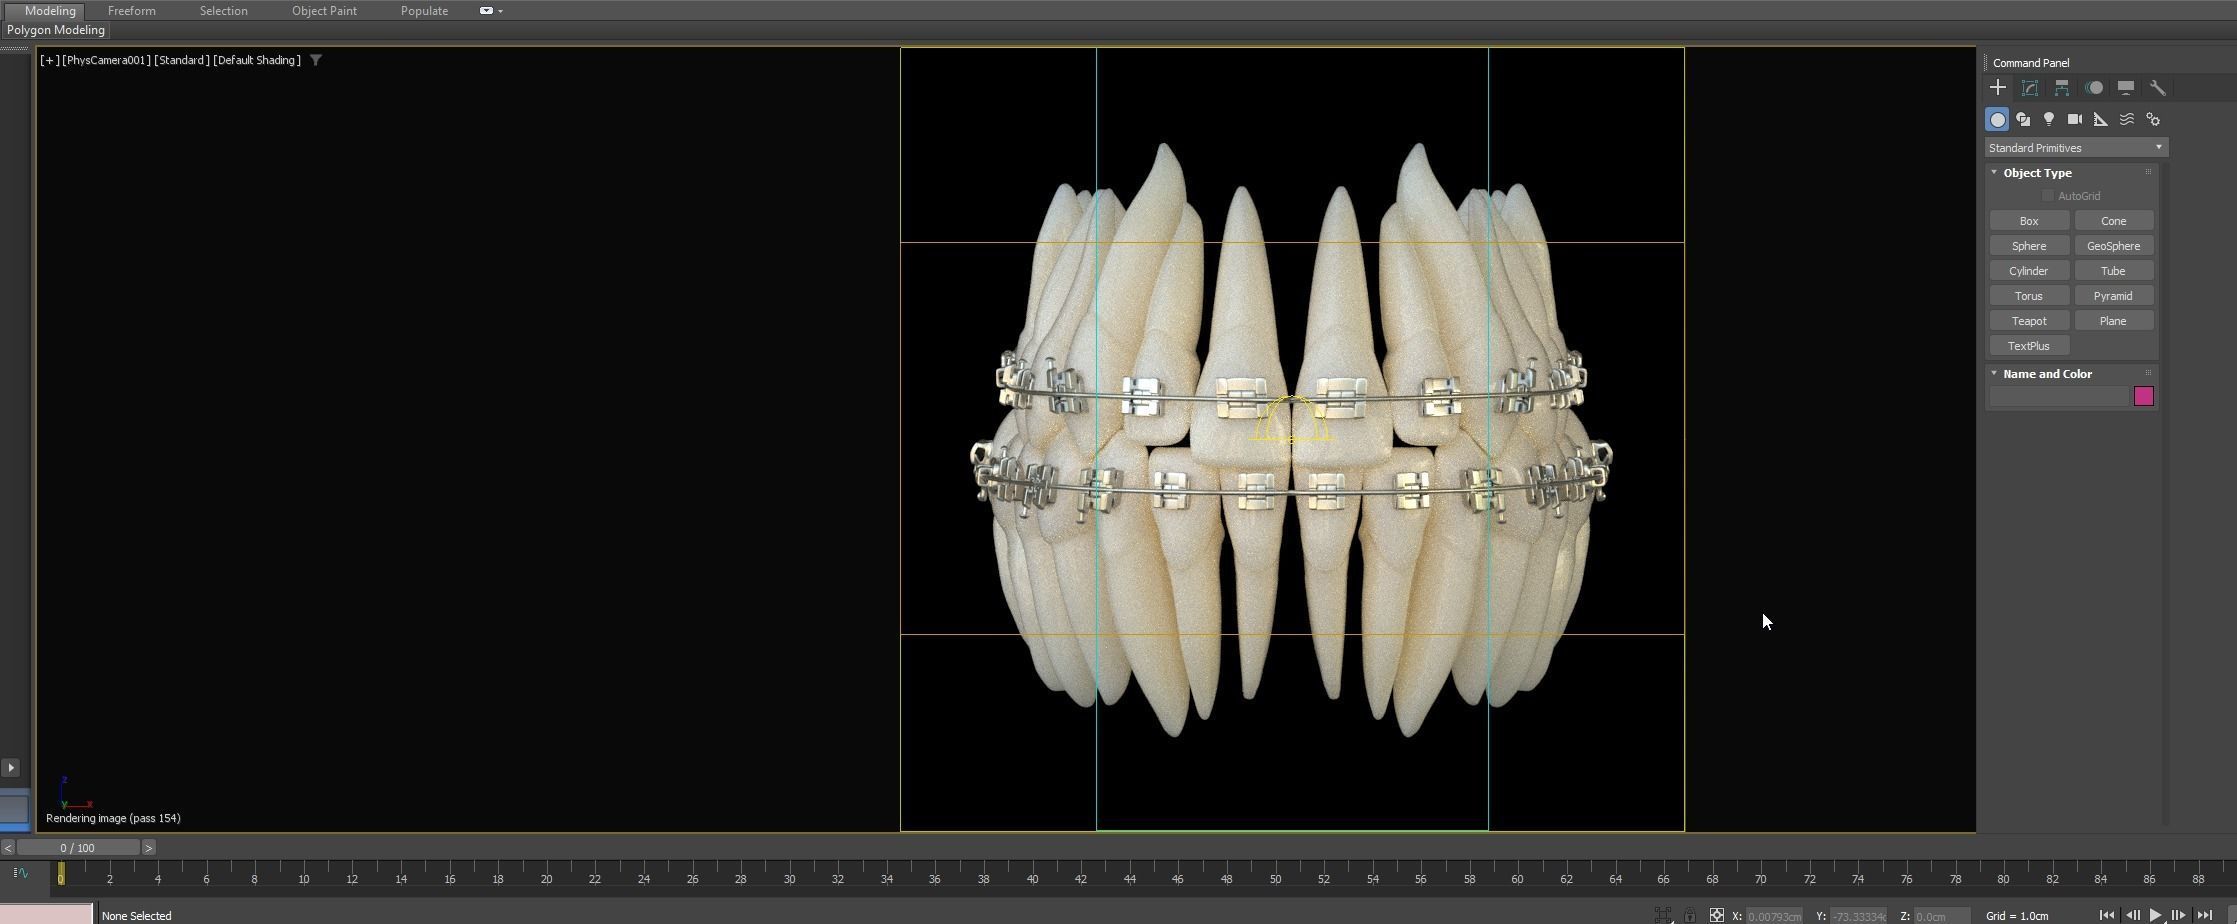Create a Cone primitive

[x=2113, y=221]
